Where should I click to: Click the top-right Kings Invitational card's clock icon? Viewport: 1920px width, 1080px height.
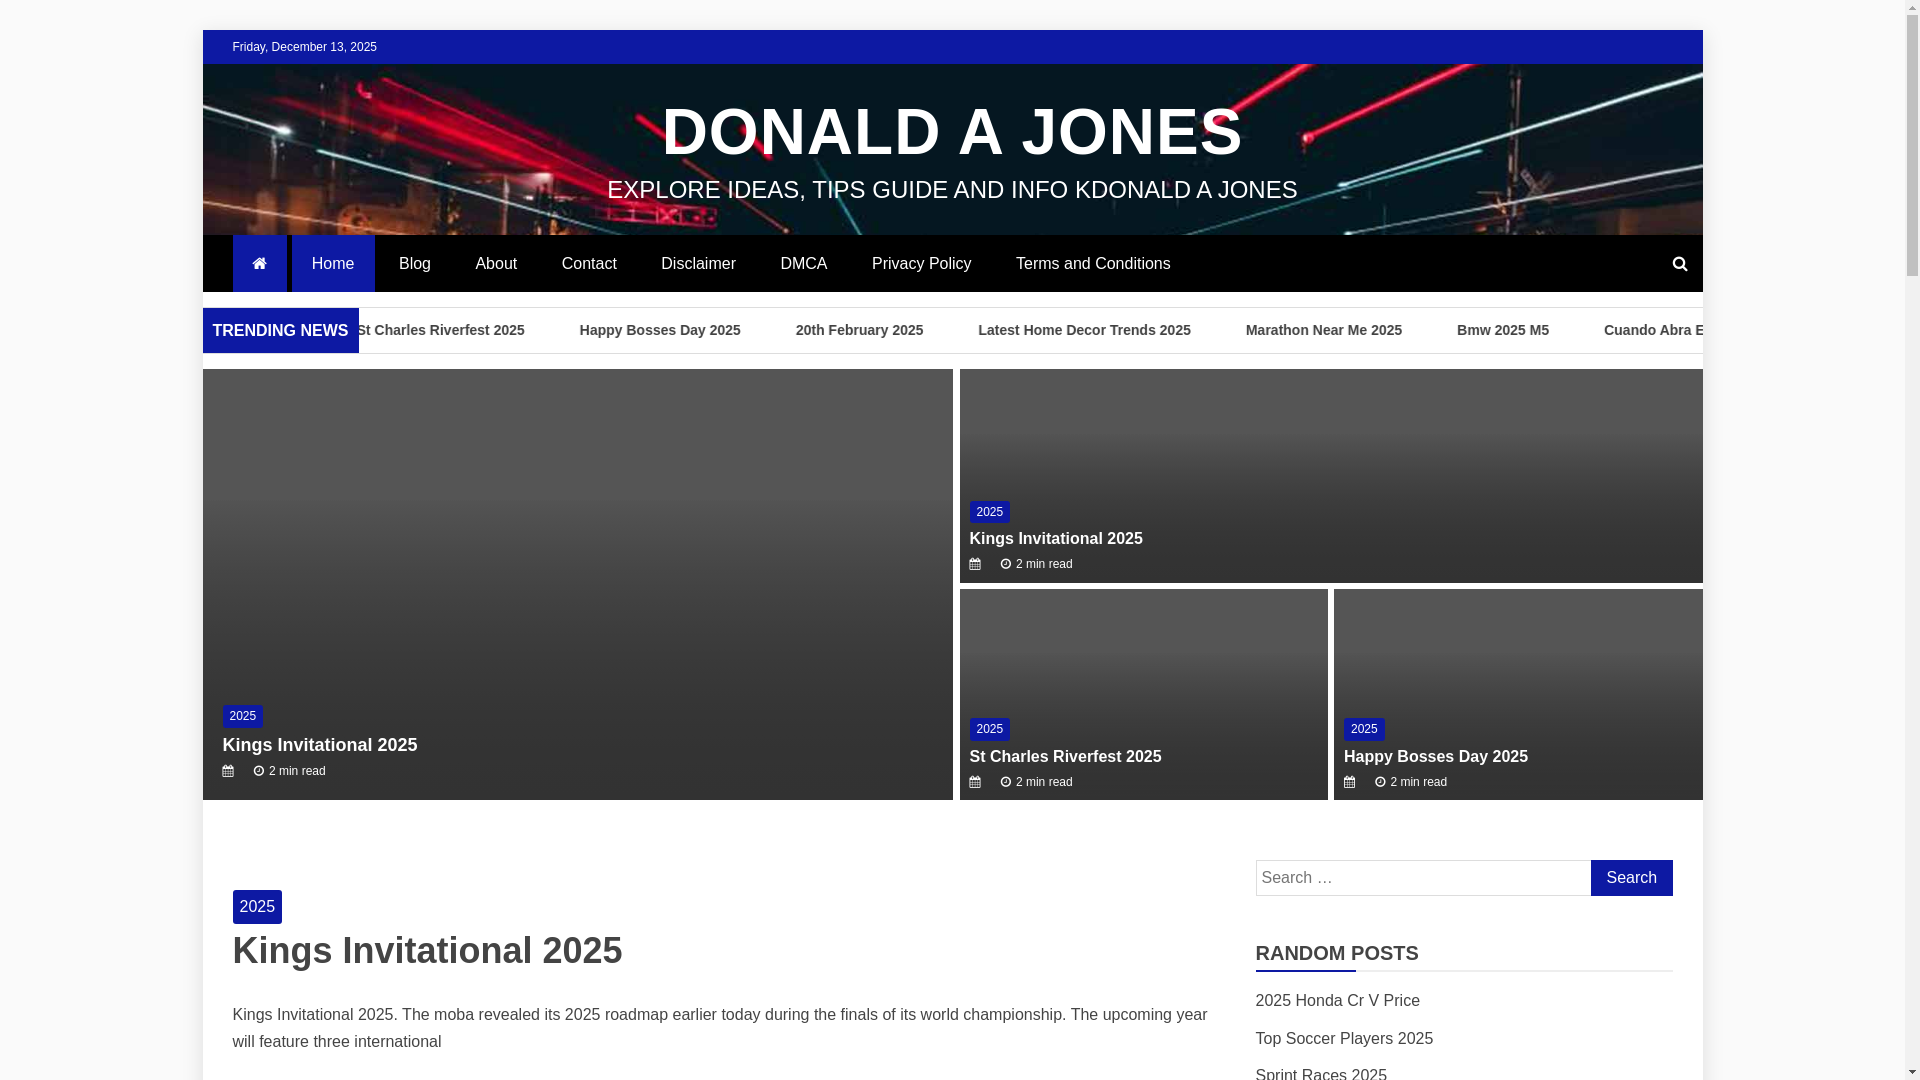pyautogui.click(x=1005, y=564)
